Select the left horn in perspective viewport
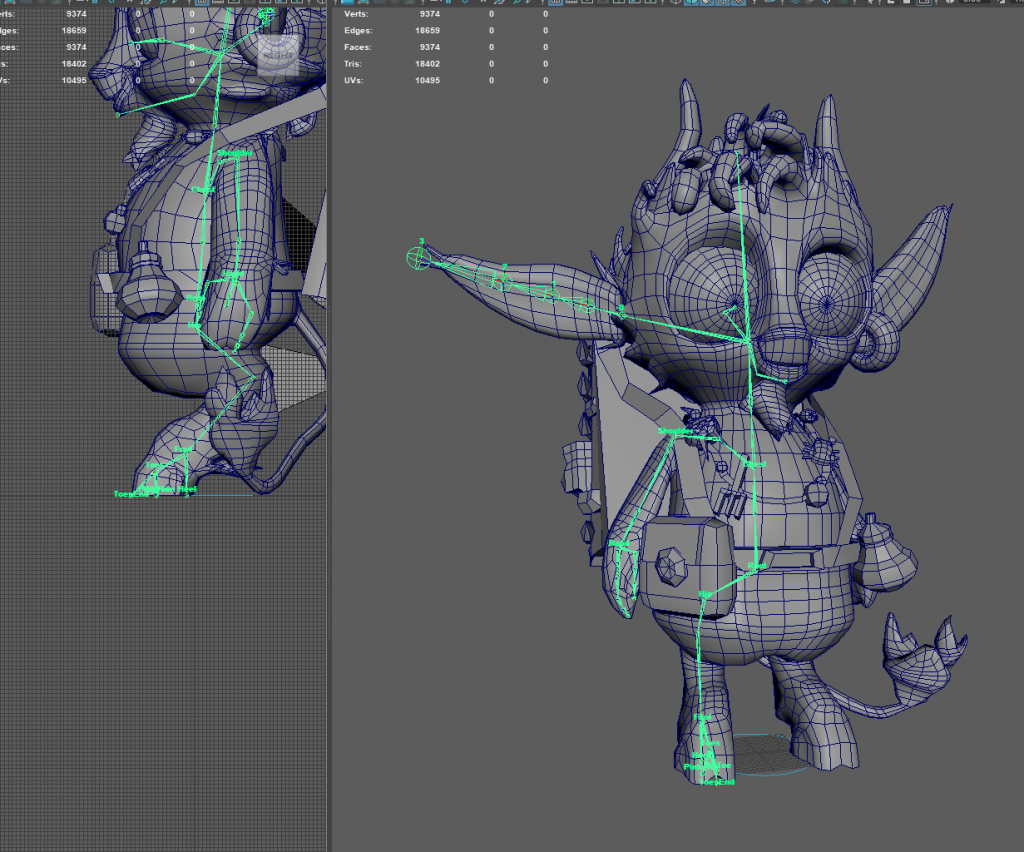This screenshot has height=852, width=1024. click(688, 105)
